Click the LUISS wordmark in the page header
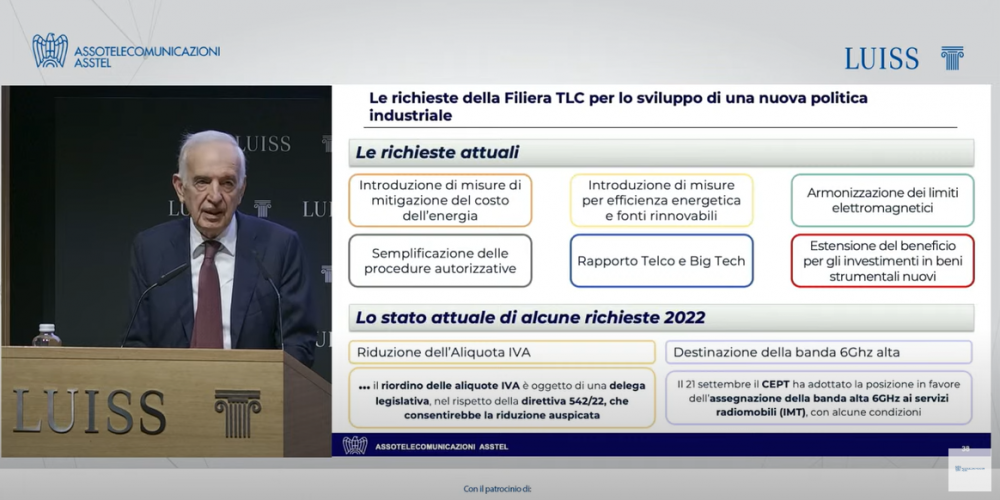The image size is (1000, 500). pyautogui.click(x=881, y=59)
